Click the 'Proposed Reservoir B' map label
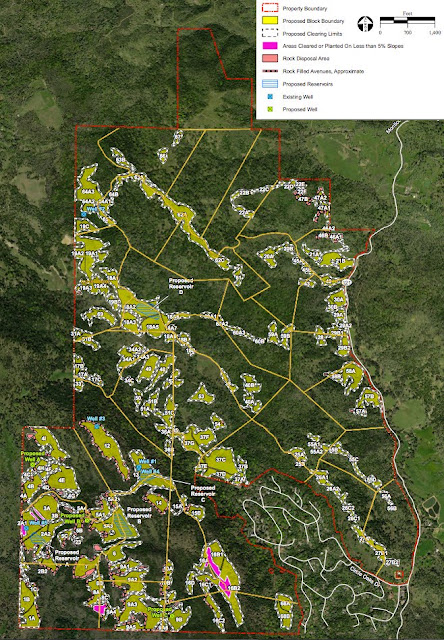The image size is (444, 640). [x=139, y=516]
